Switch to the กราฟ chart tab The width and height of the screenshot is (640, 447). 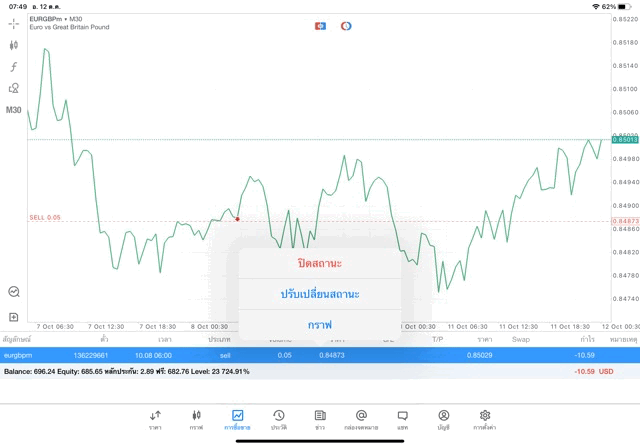[x=196, y=419]
